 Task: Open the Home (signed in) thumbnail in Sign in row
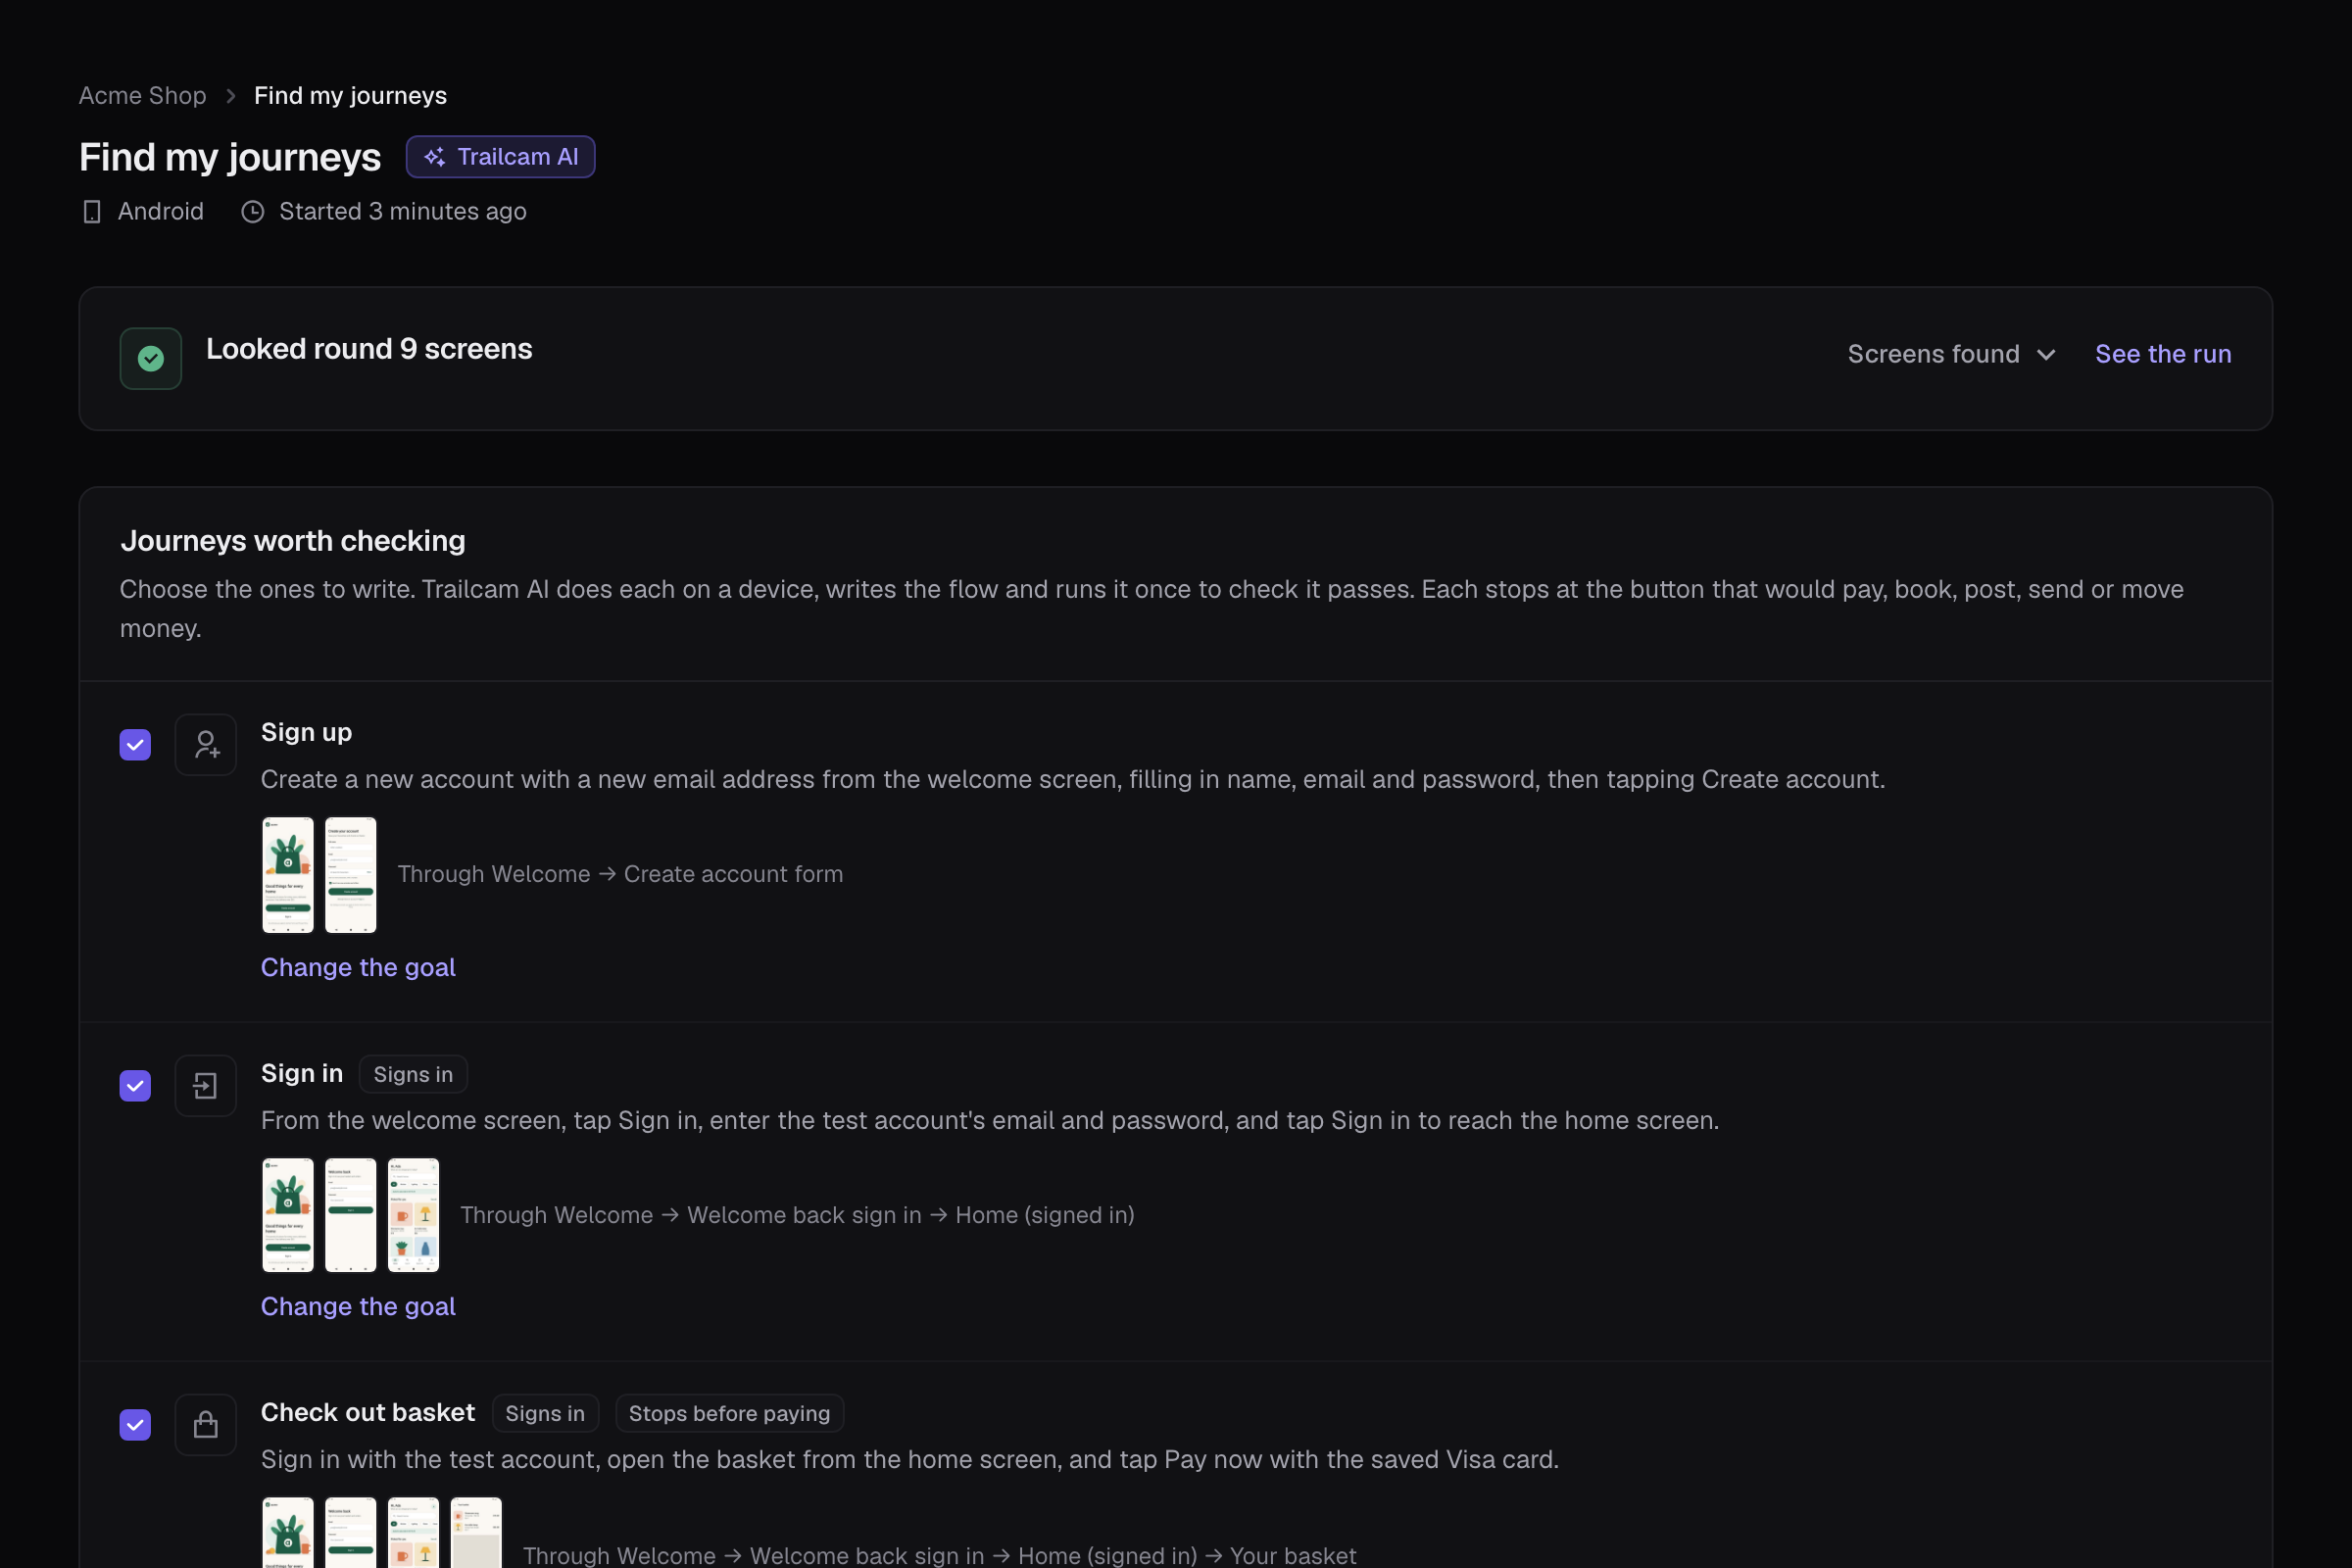(x=414, y=1215)
